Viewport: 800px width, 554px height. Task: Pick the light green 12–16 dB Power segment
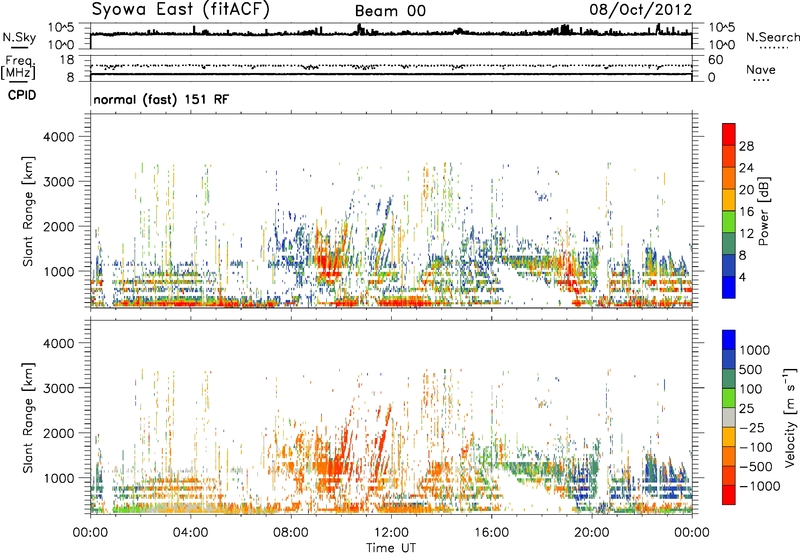tap(729, 222)
